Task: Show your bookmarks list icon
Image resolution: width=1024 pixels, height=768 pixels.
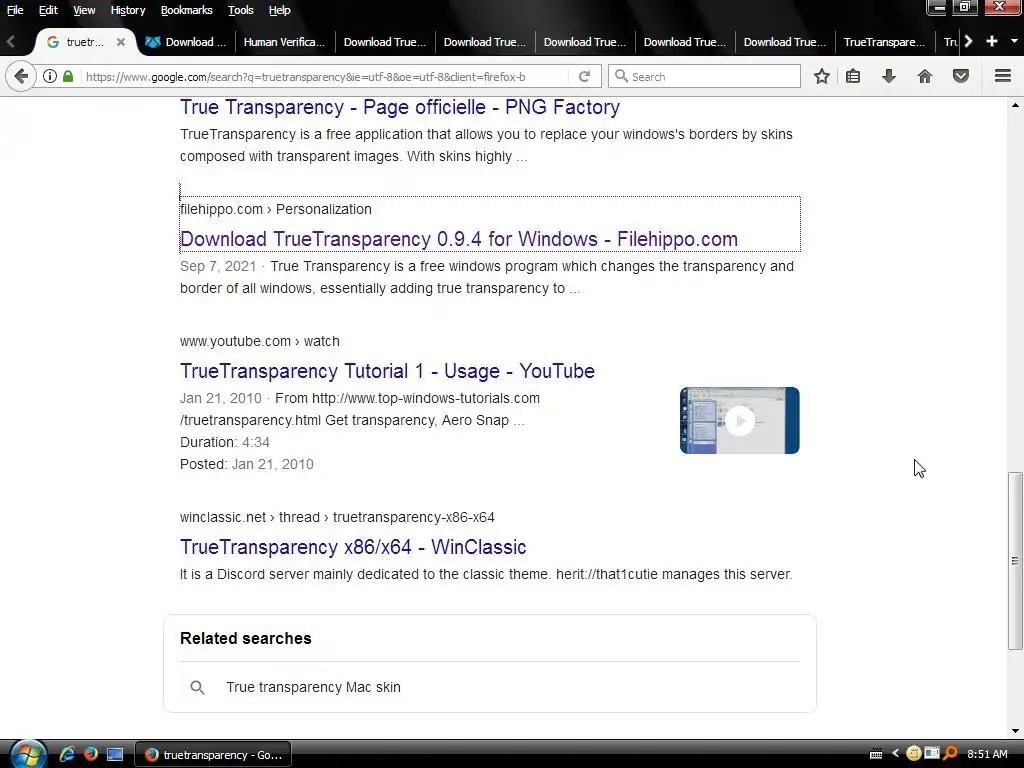Action: [x=853, y=76]
